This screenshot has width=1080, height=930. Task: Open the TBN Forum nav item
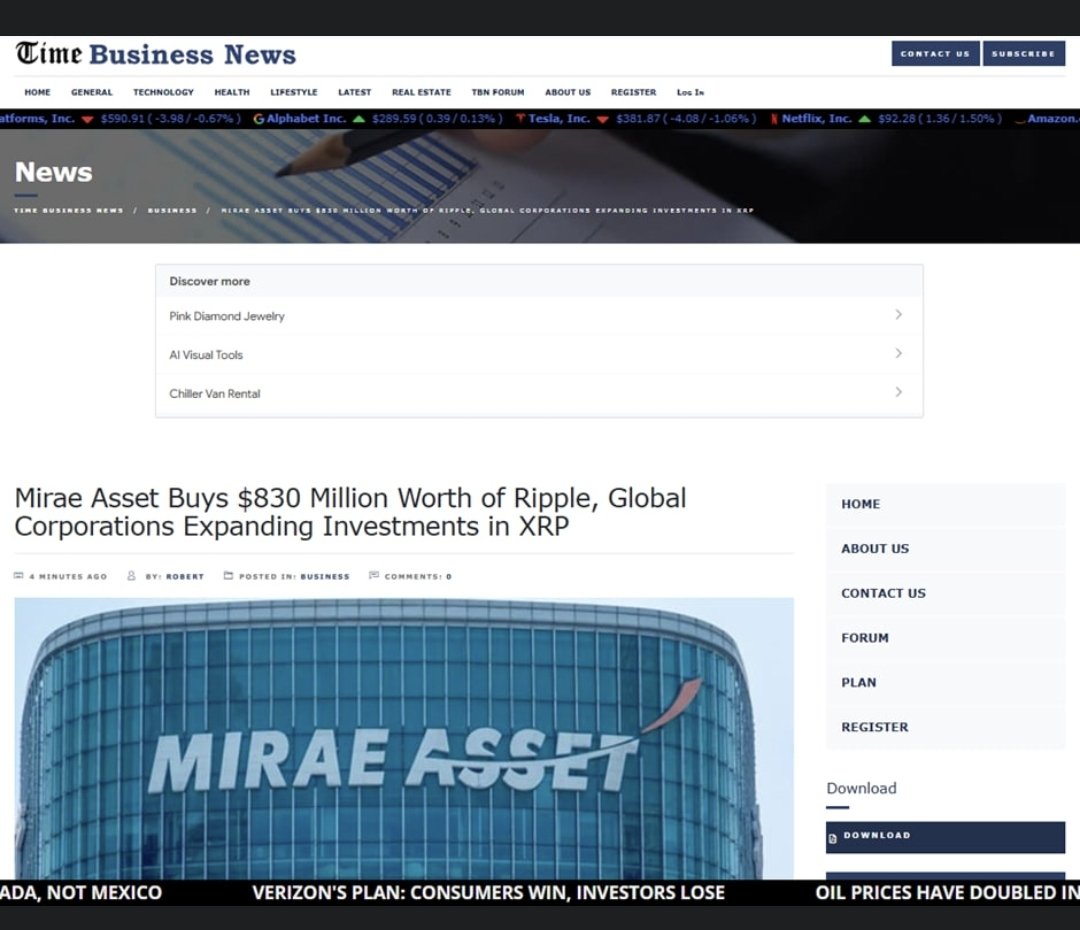click(498, 92)
